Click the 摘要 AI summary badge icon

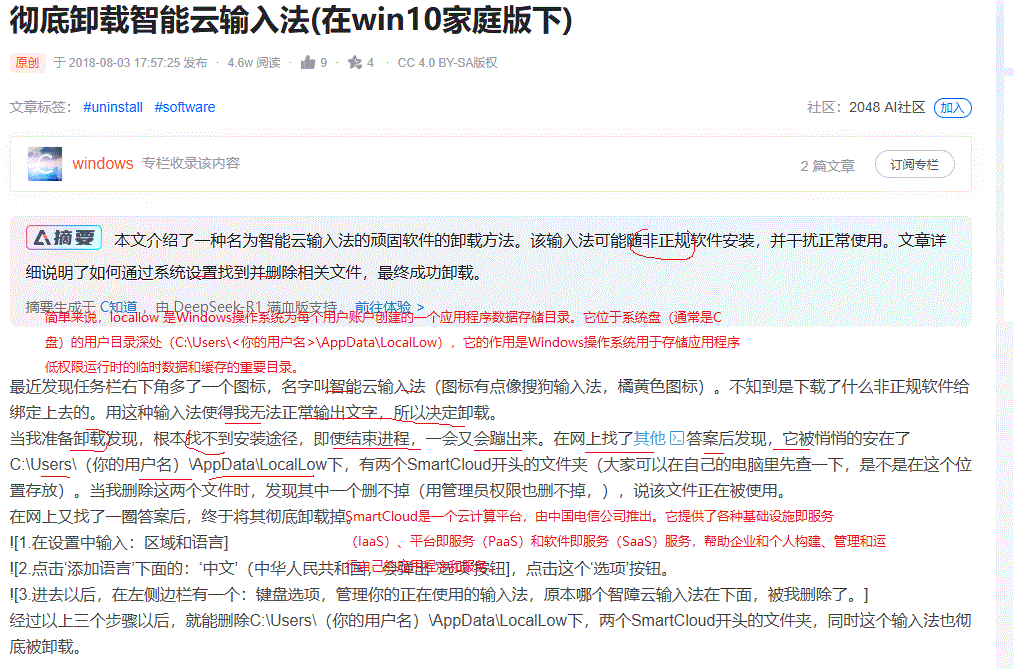pos(66,238)
